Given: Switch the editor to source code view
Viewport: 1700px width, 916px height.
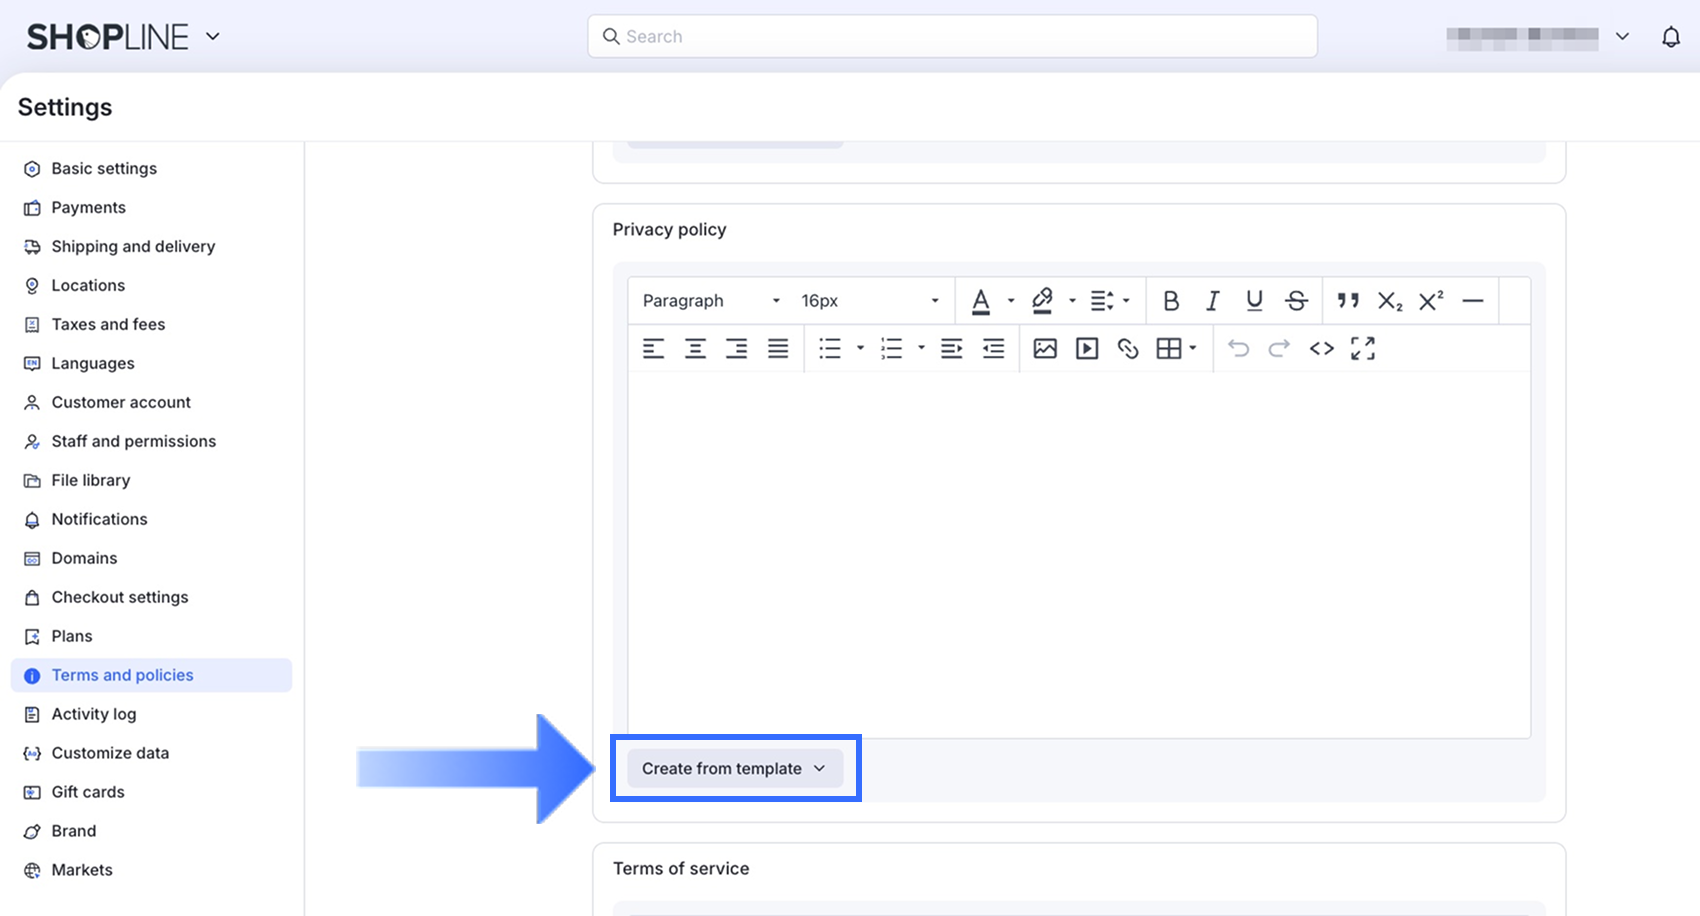Looking at the screenshot, I should point(1321,348).
